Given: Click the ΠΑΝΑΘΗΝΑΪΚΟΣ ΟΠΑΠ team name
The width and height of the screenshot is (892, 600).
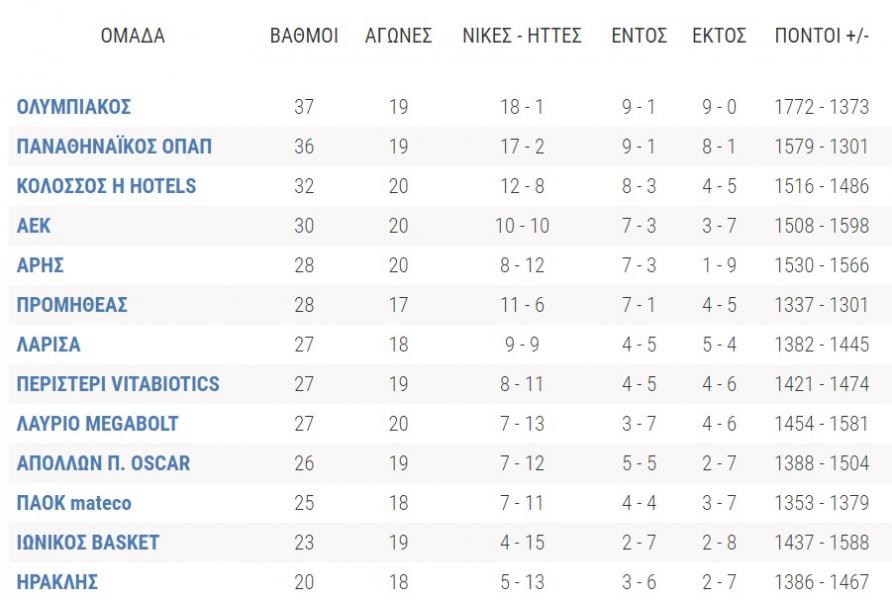Looking at the screenshot, I should click(114, 147).
